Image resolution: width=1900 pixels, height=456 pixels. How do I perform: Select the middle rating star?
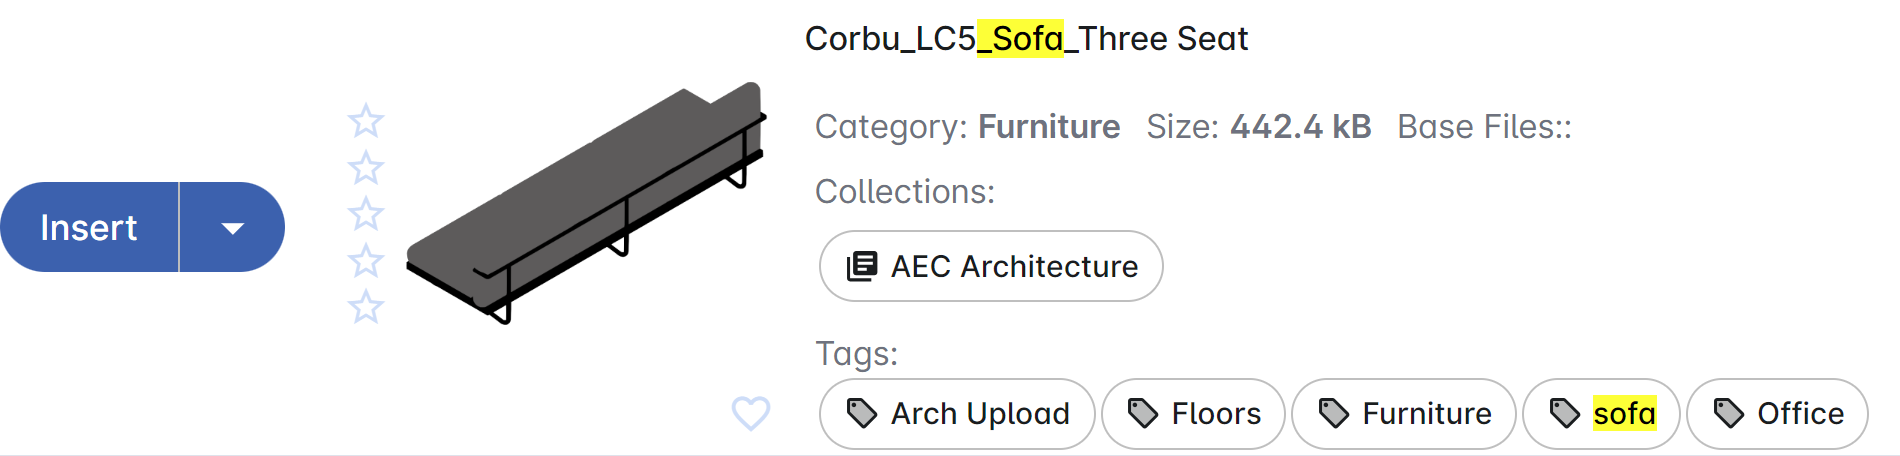click(x=366, y=214)
